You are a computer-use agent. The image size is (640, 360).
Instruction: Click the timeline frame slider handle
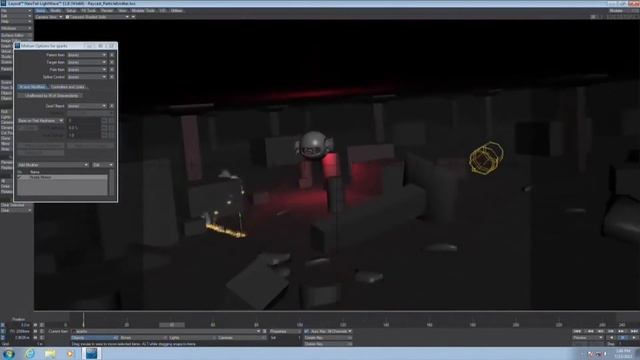click(172, 325)
